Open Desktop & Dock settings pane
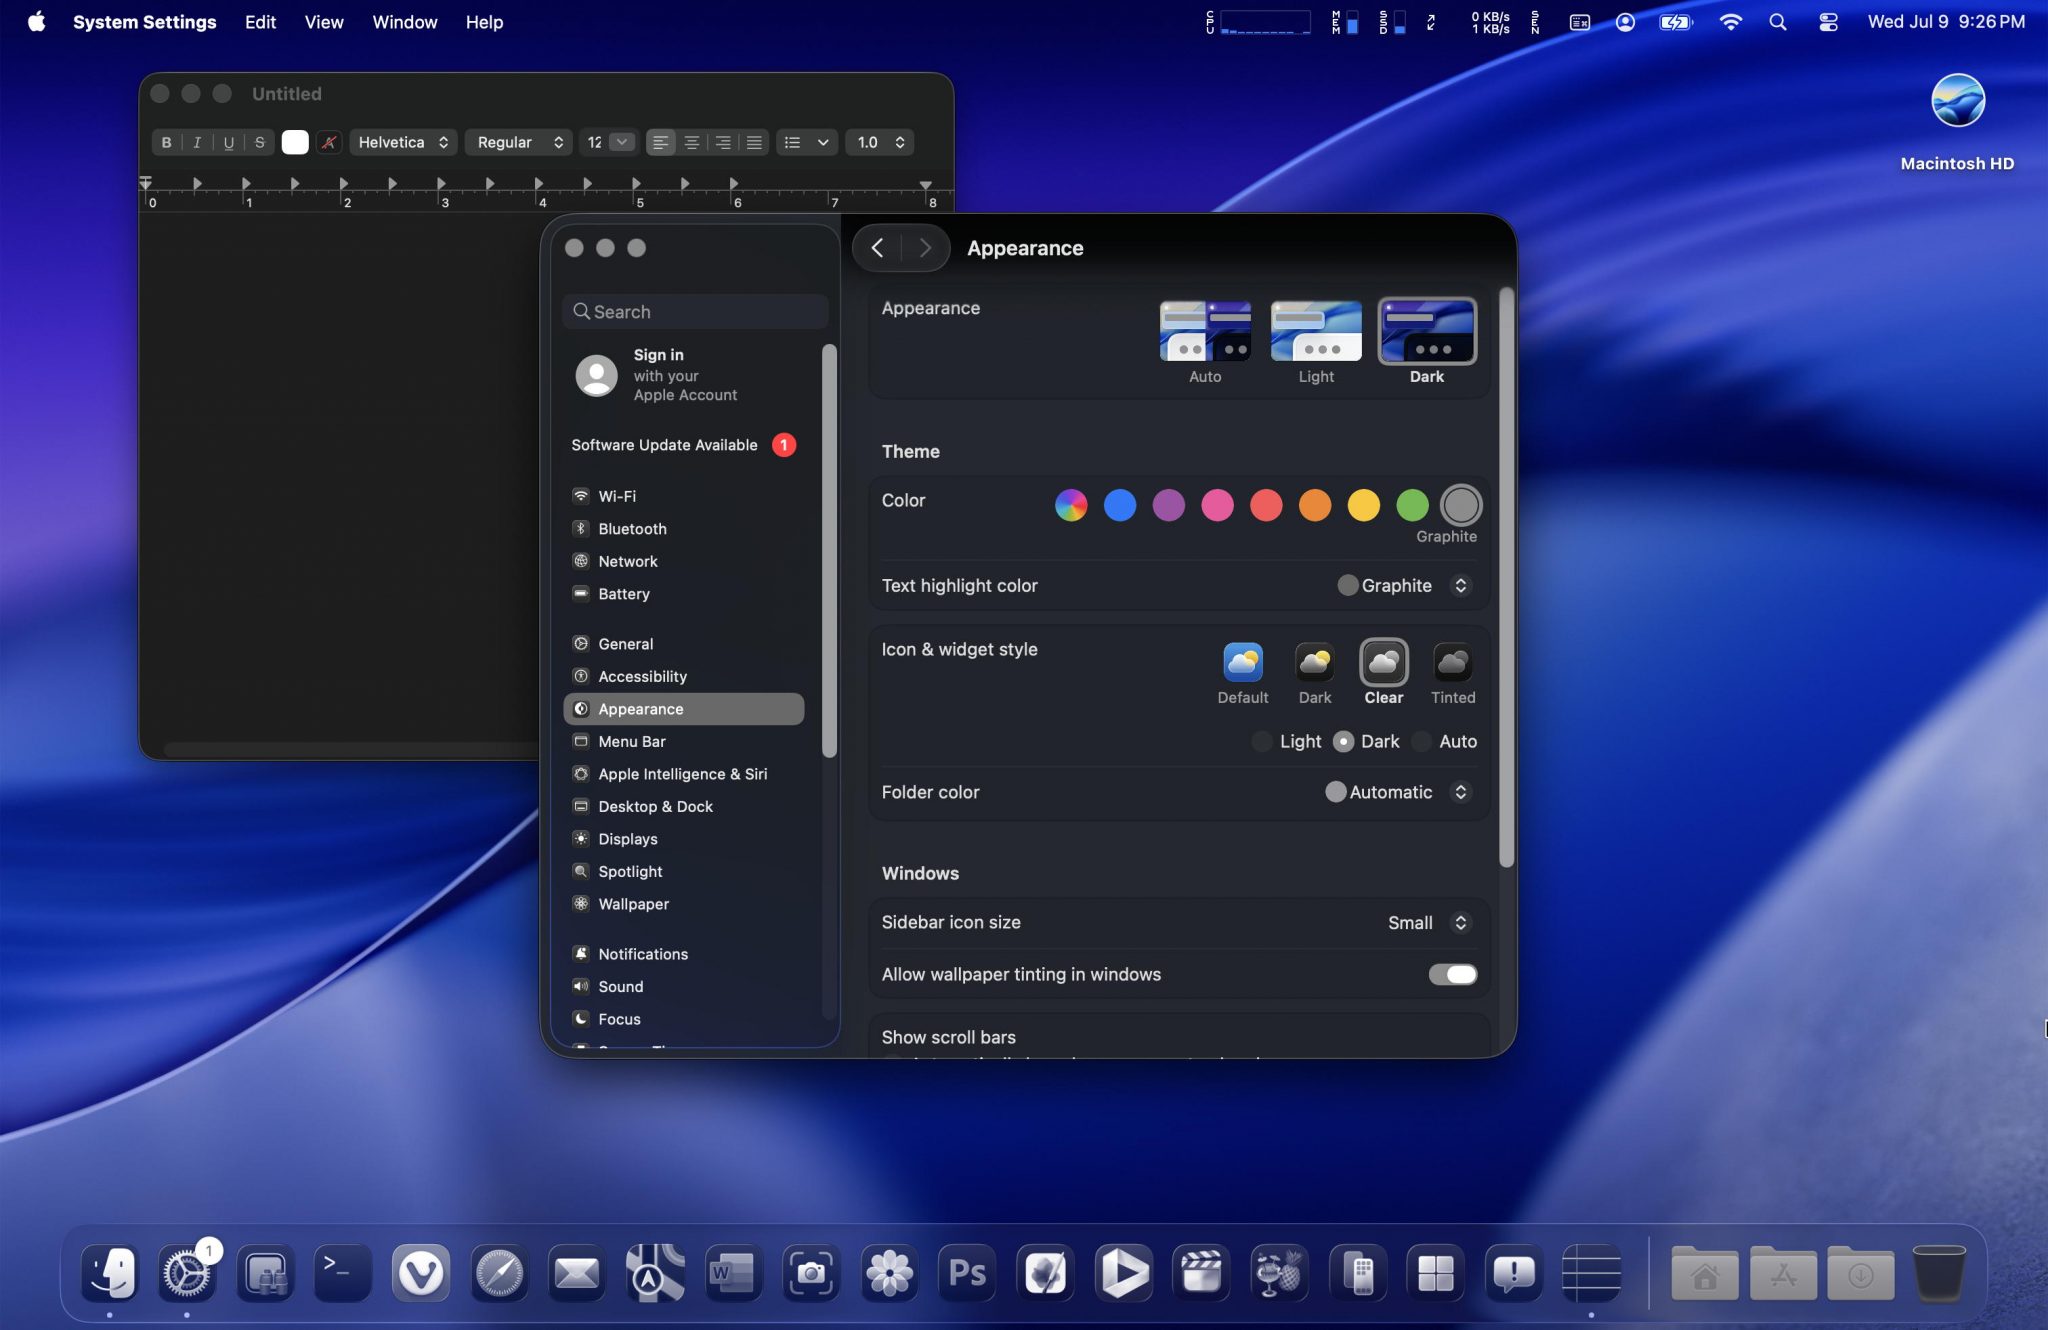 click(655, 806)
